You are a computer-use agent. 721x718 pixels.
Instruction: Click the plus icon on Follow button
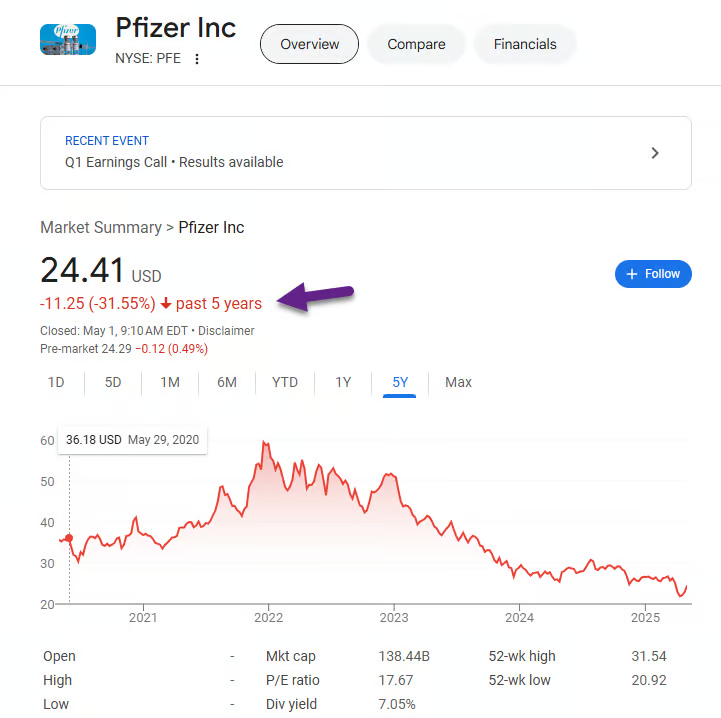tap(632, 274)
